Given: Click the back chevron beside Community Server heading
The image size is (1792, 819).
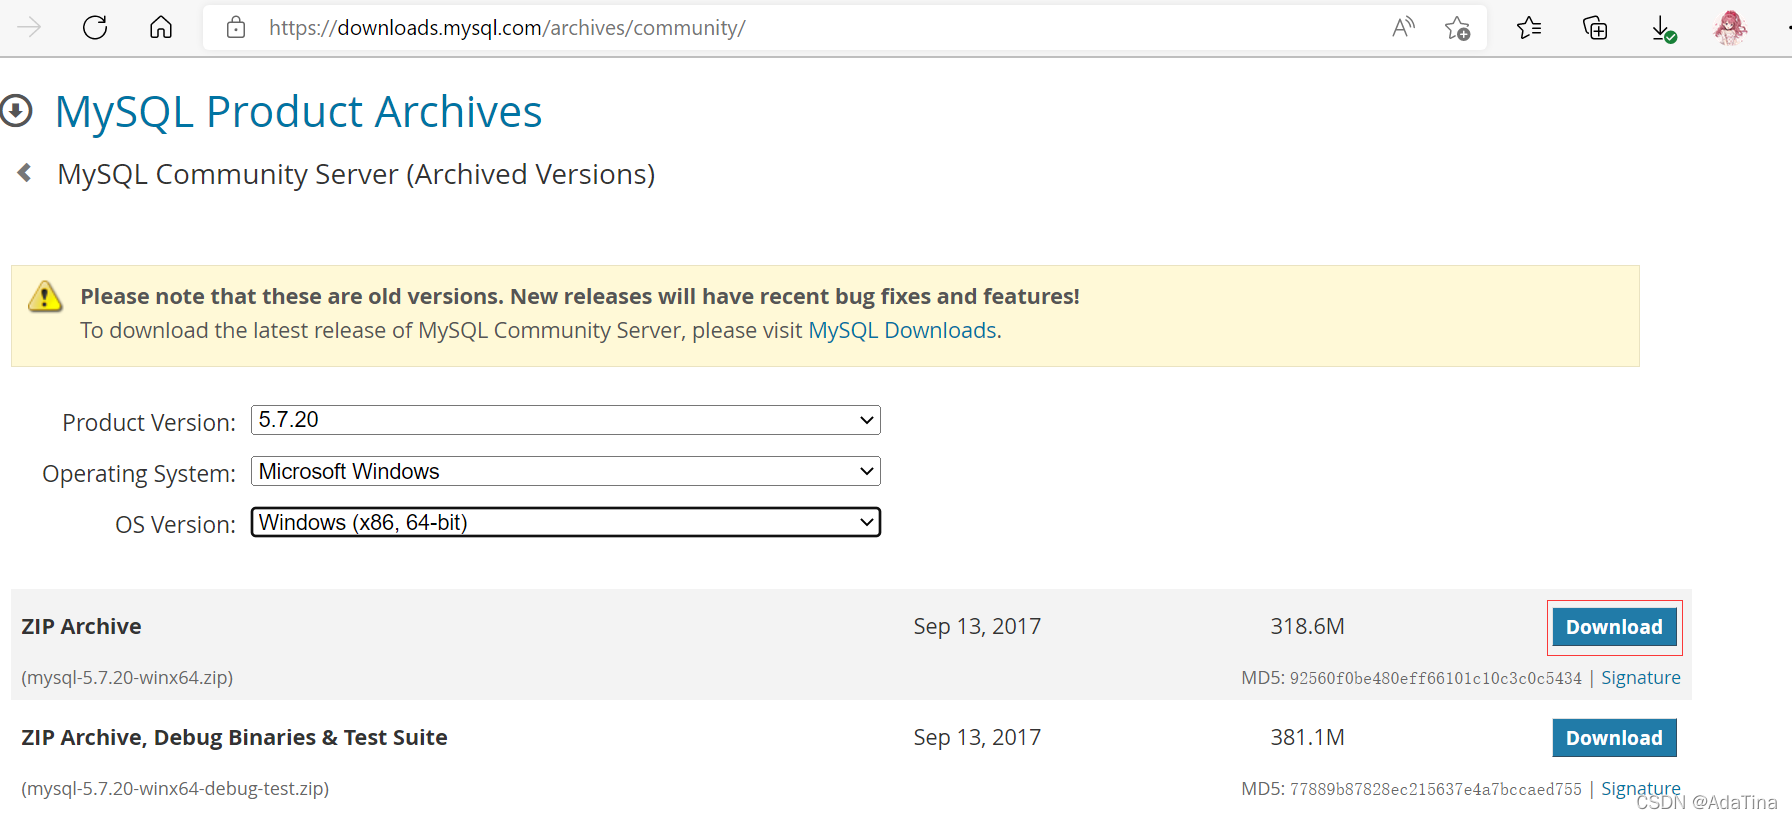Looking at the screenshot, I should tap(24, 171).
